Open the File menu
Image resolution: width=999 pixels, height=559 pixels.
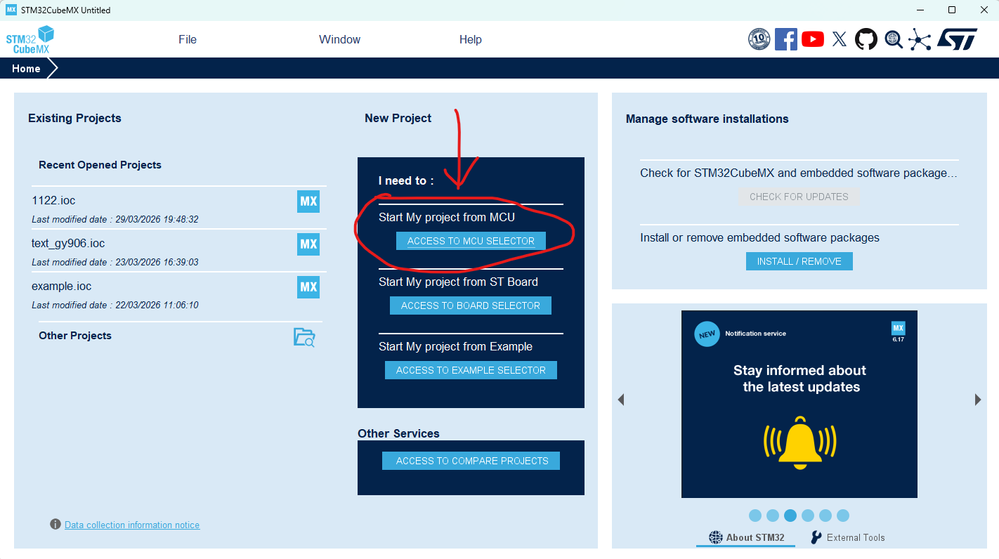pos(187,40)
